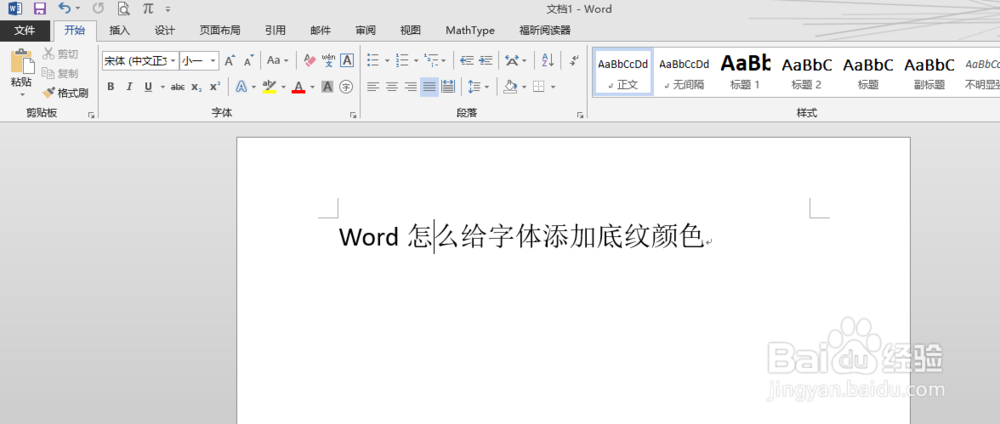
Task: Clear all formatting with the eraser icon
Action: point(310,61)
